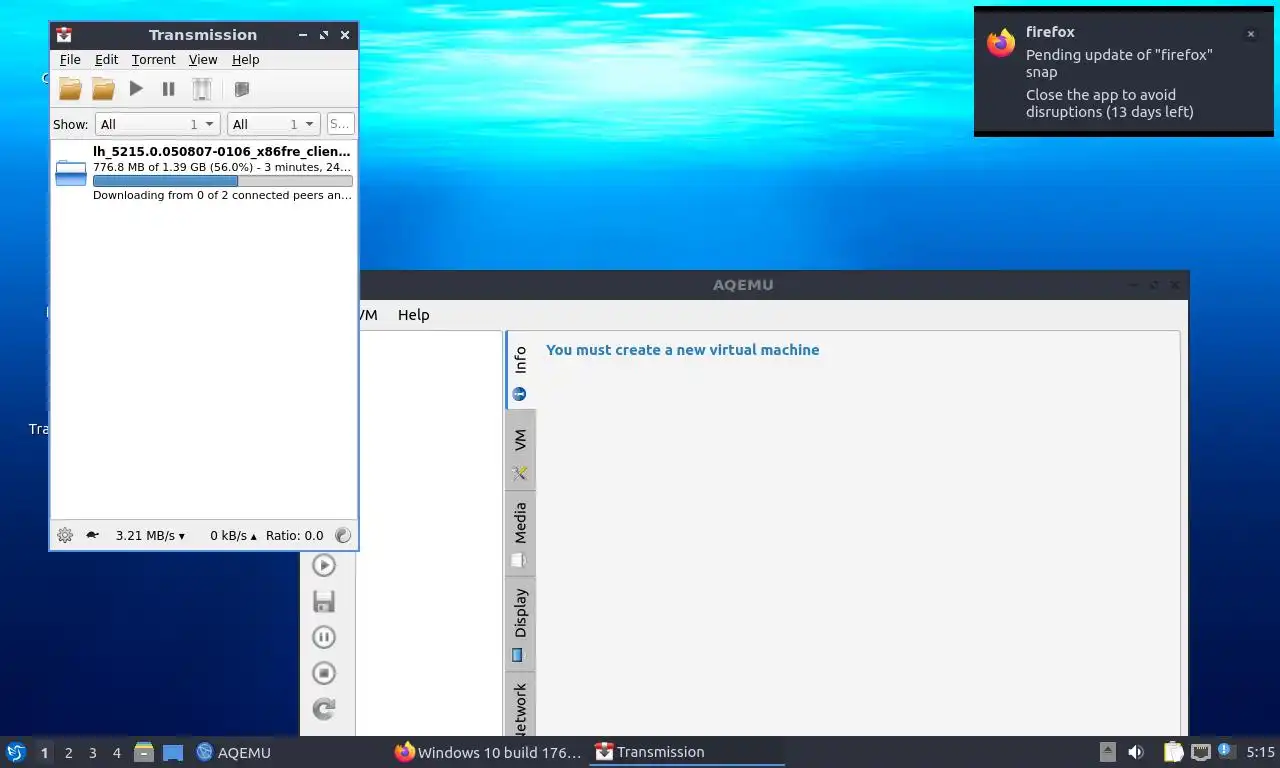
Task: Stop the VM with the AQEMU stop icon
Action: [x=323, y=673]
